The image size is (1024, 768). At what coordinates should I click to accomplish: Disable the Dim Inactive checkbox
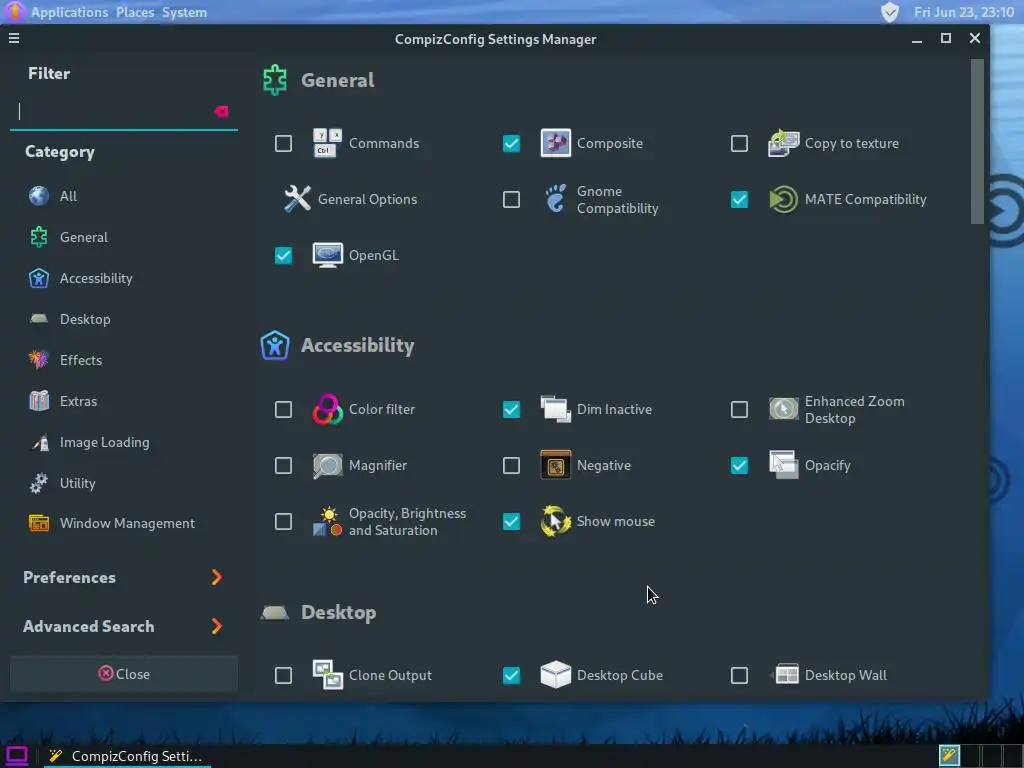[x=511, y=409]
